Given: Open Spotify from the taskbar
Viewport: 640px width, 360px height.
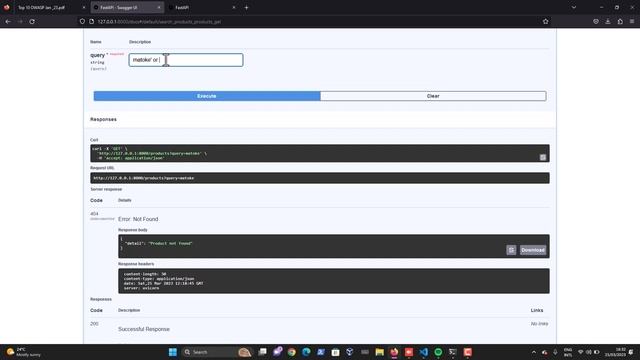Looking at the screenshot, I should coord(438,352).
